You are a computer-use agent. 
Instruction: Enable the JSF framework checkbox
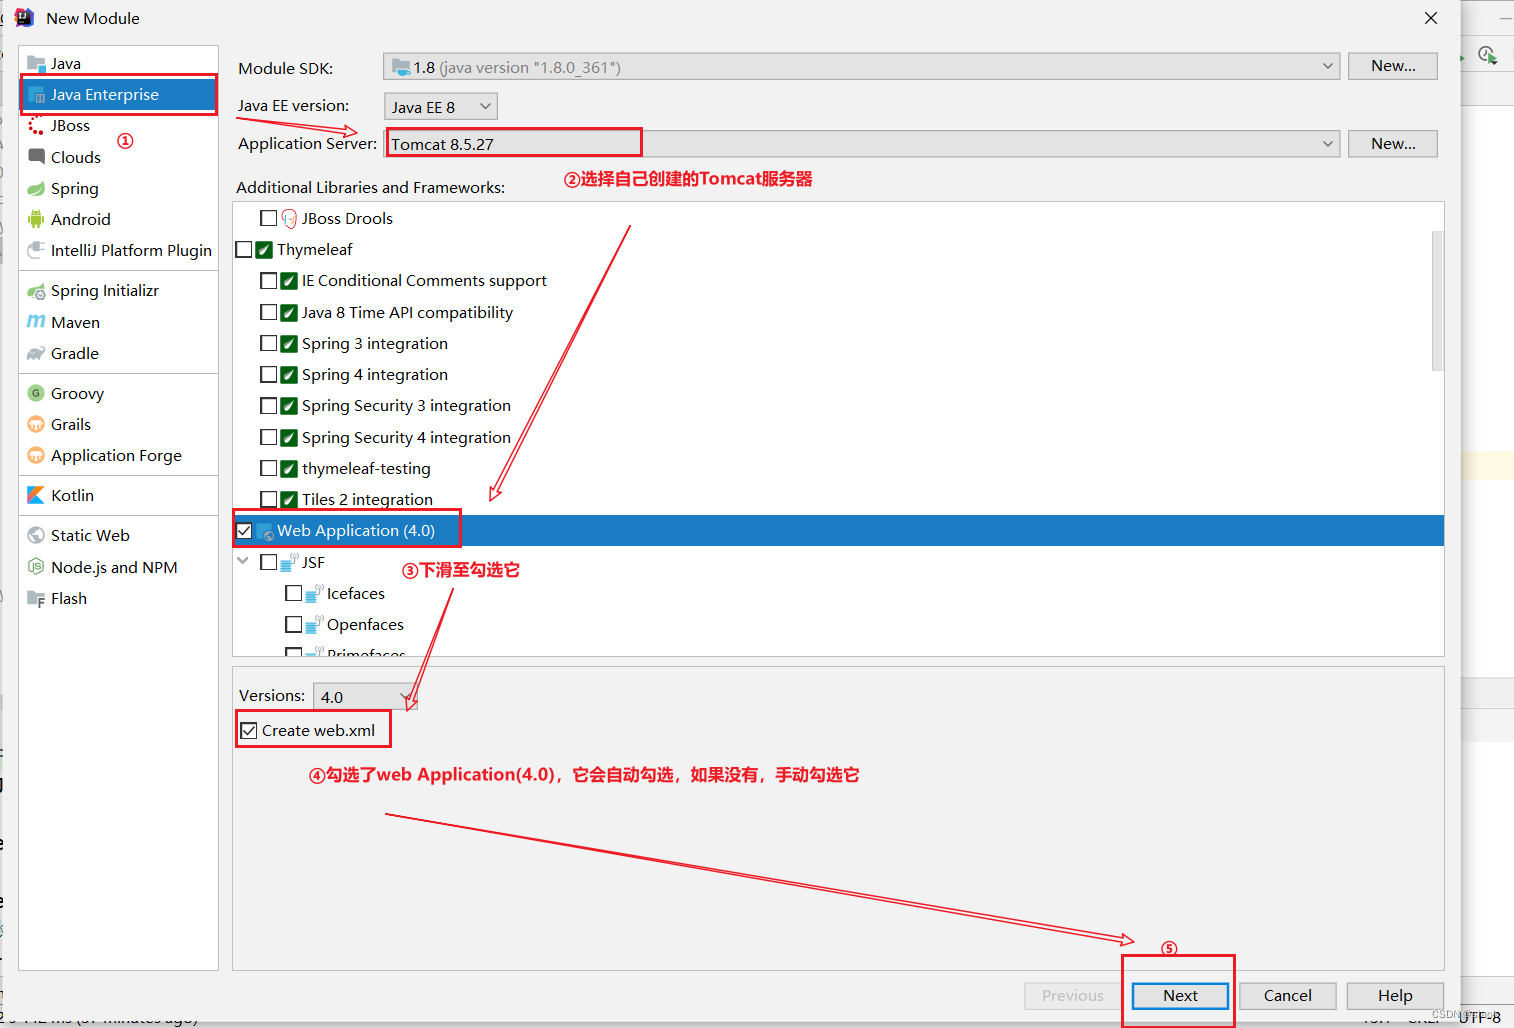coord(268,562)
